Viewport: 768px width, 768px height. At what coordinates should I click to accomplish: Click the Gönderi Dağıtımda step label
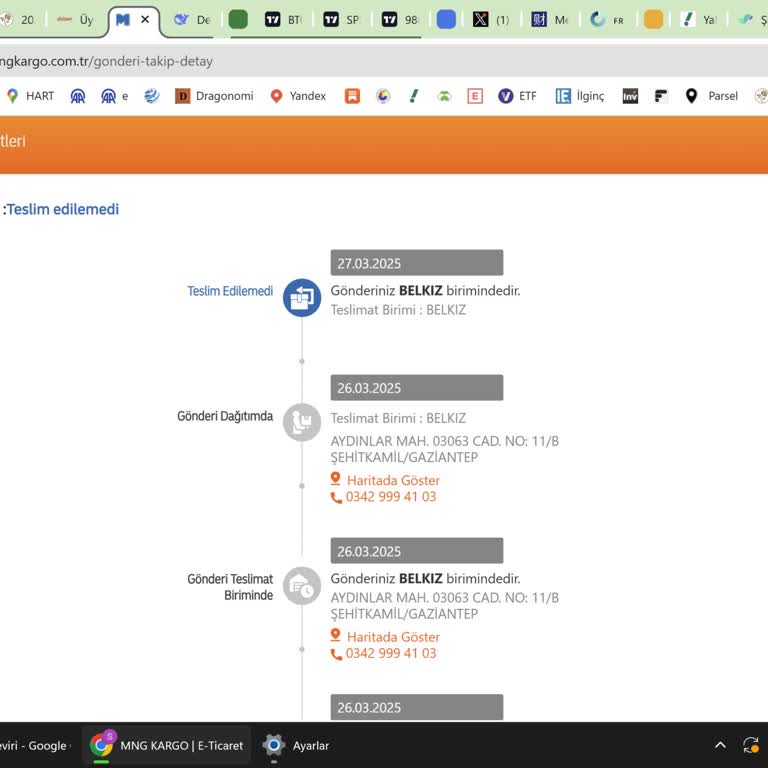point(225,416)
